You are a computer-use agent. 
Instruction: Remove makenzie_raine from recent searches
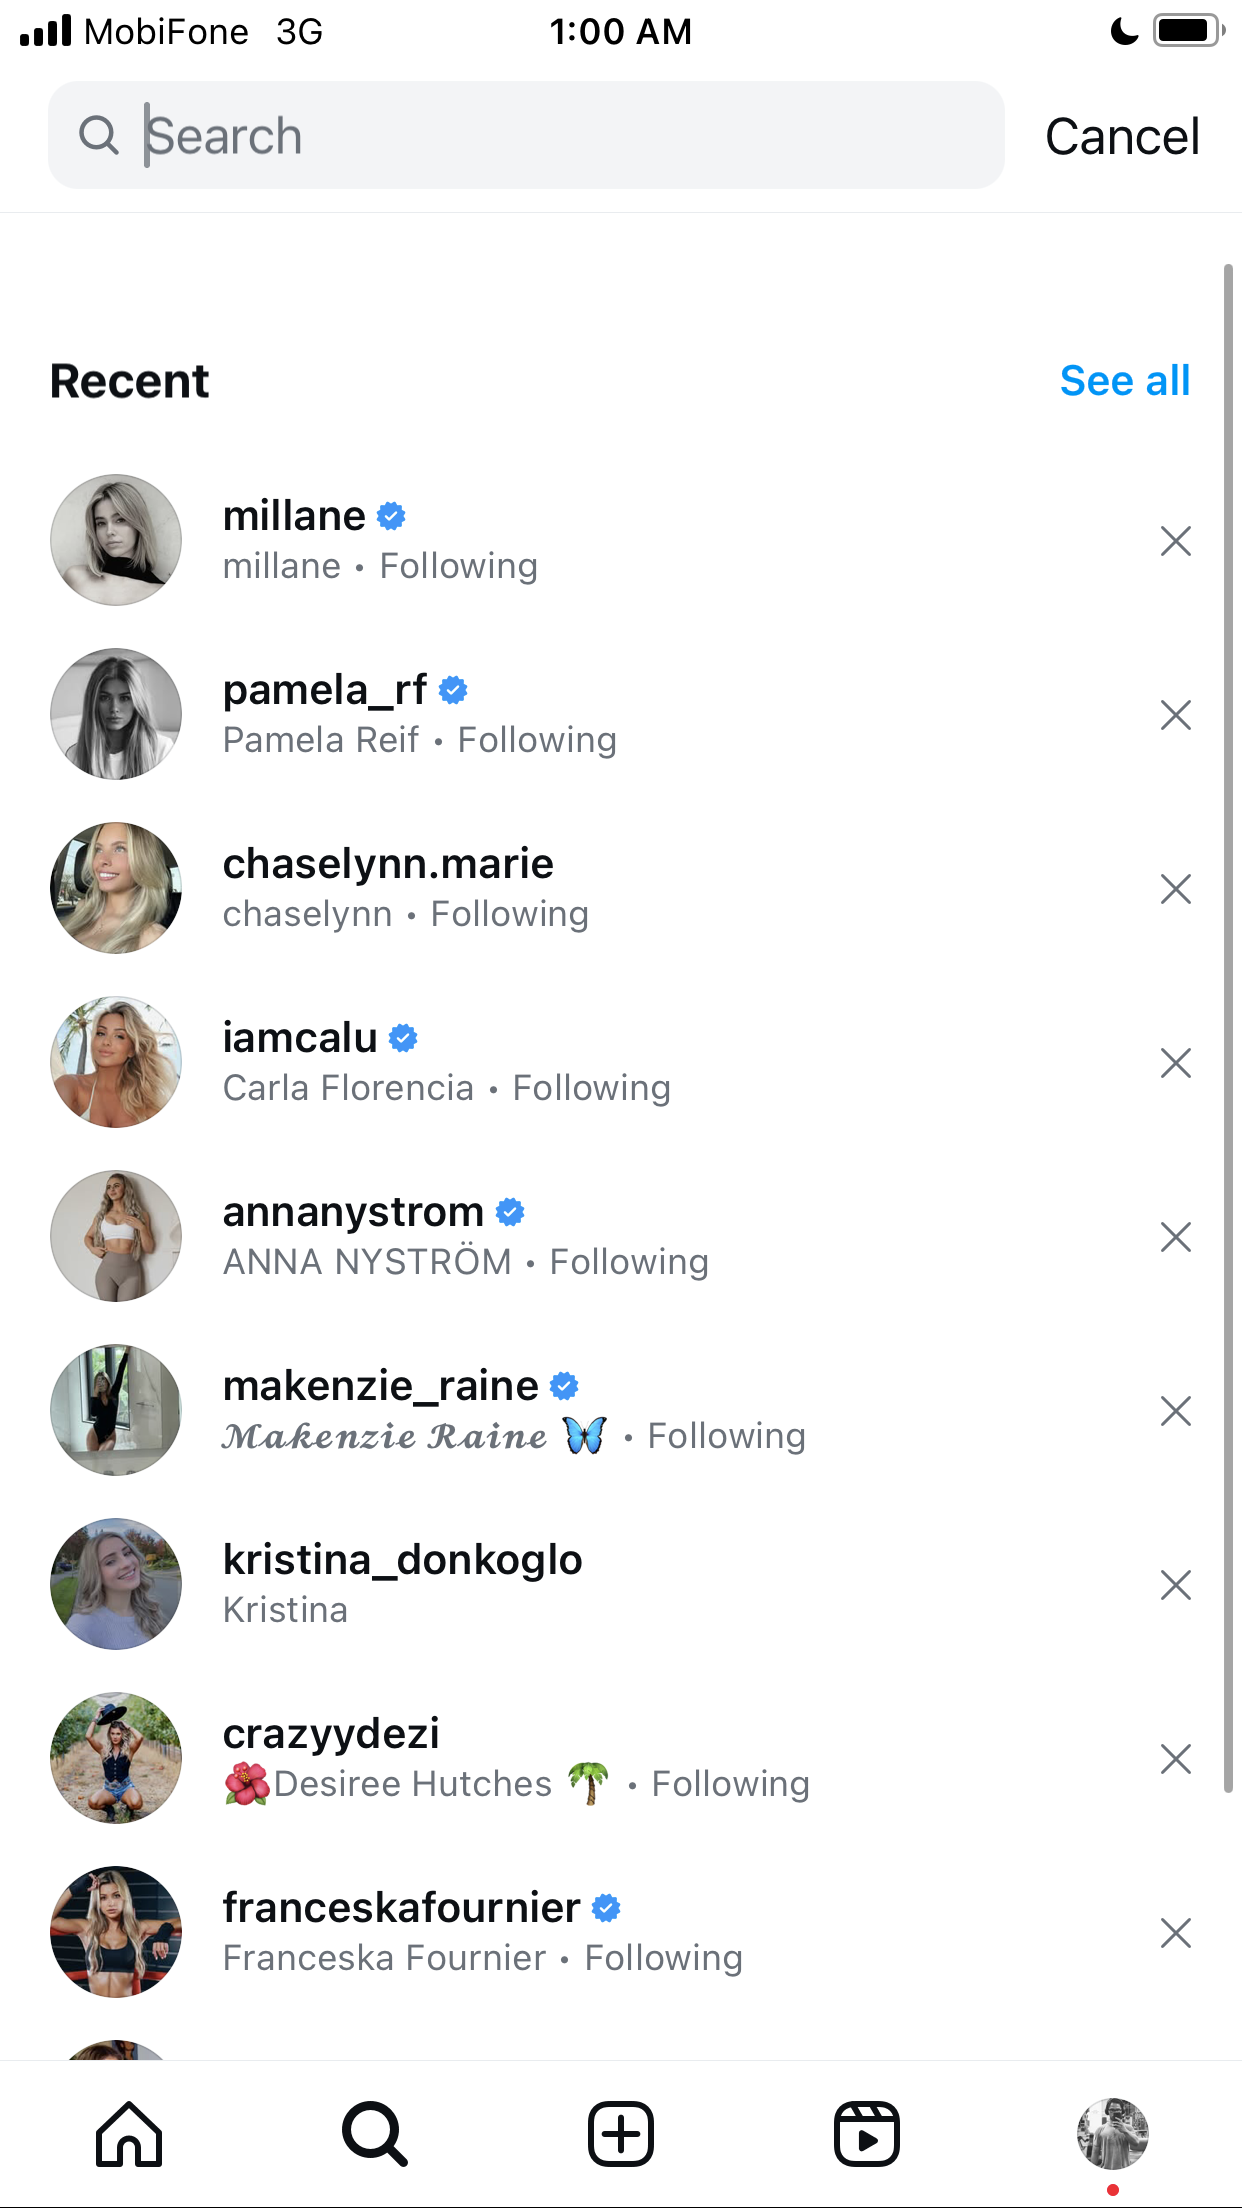[x=1176, y=1411]
